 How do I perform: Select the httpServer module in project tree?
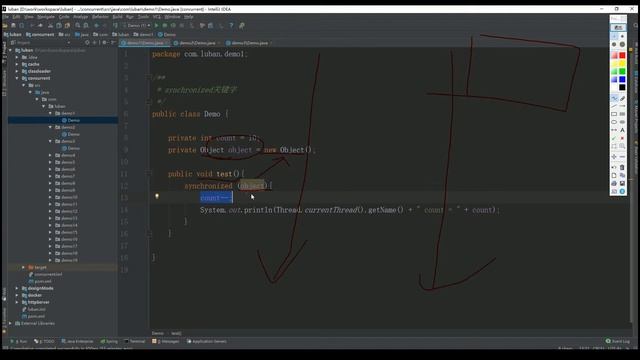click(36, 302)
